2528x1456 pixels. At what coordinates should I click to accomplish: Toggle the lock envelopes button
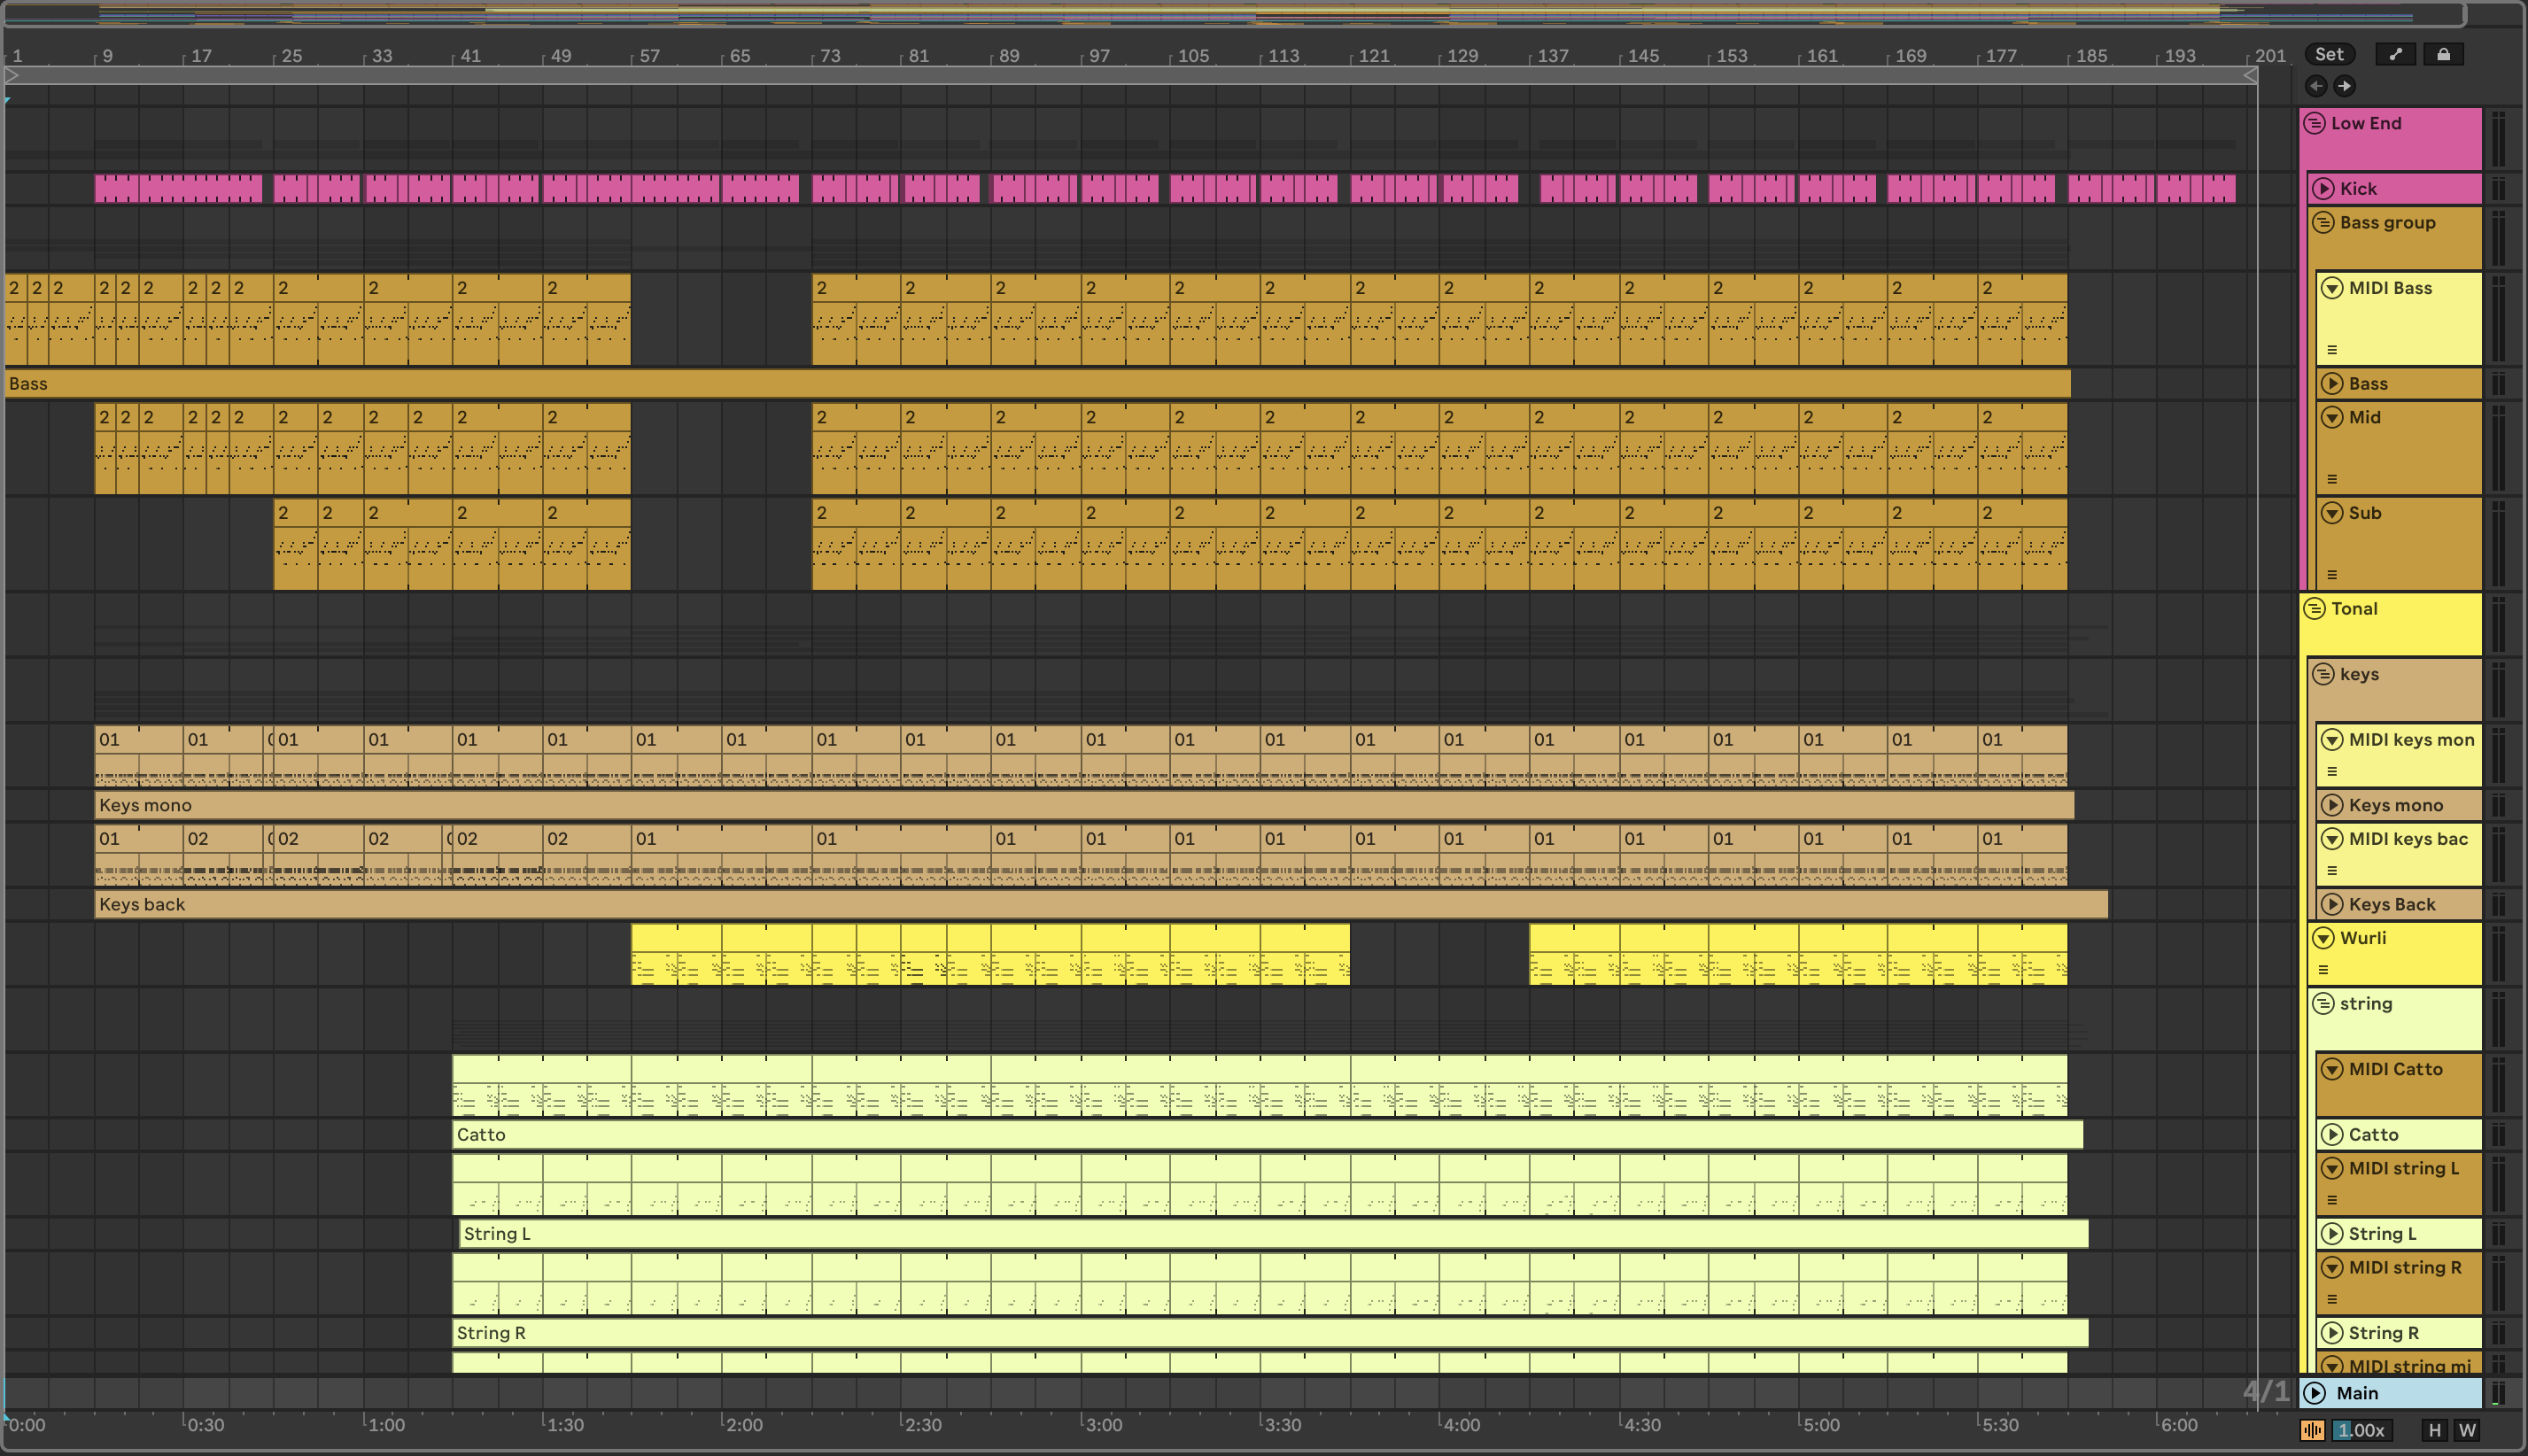click(x=2443, y=55)
